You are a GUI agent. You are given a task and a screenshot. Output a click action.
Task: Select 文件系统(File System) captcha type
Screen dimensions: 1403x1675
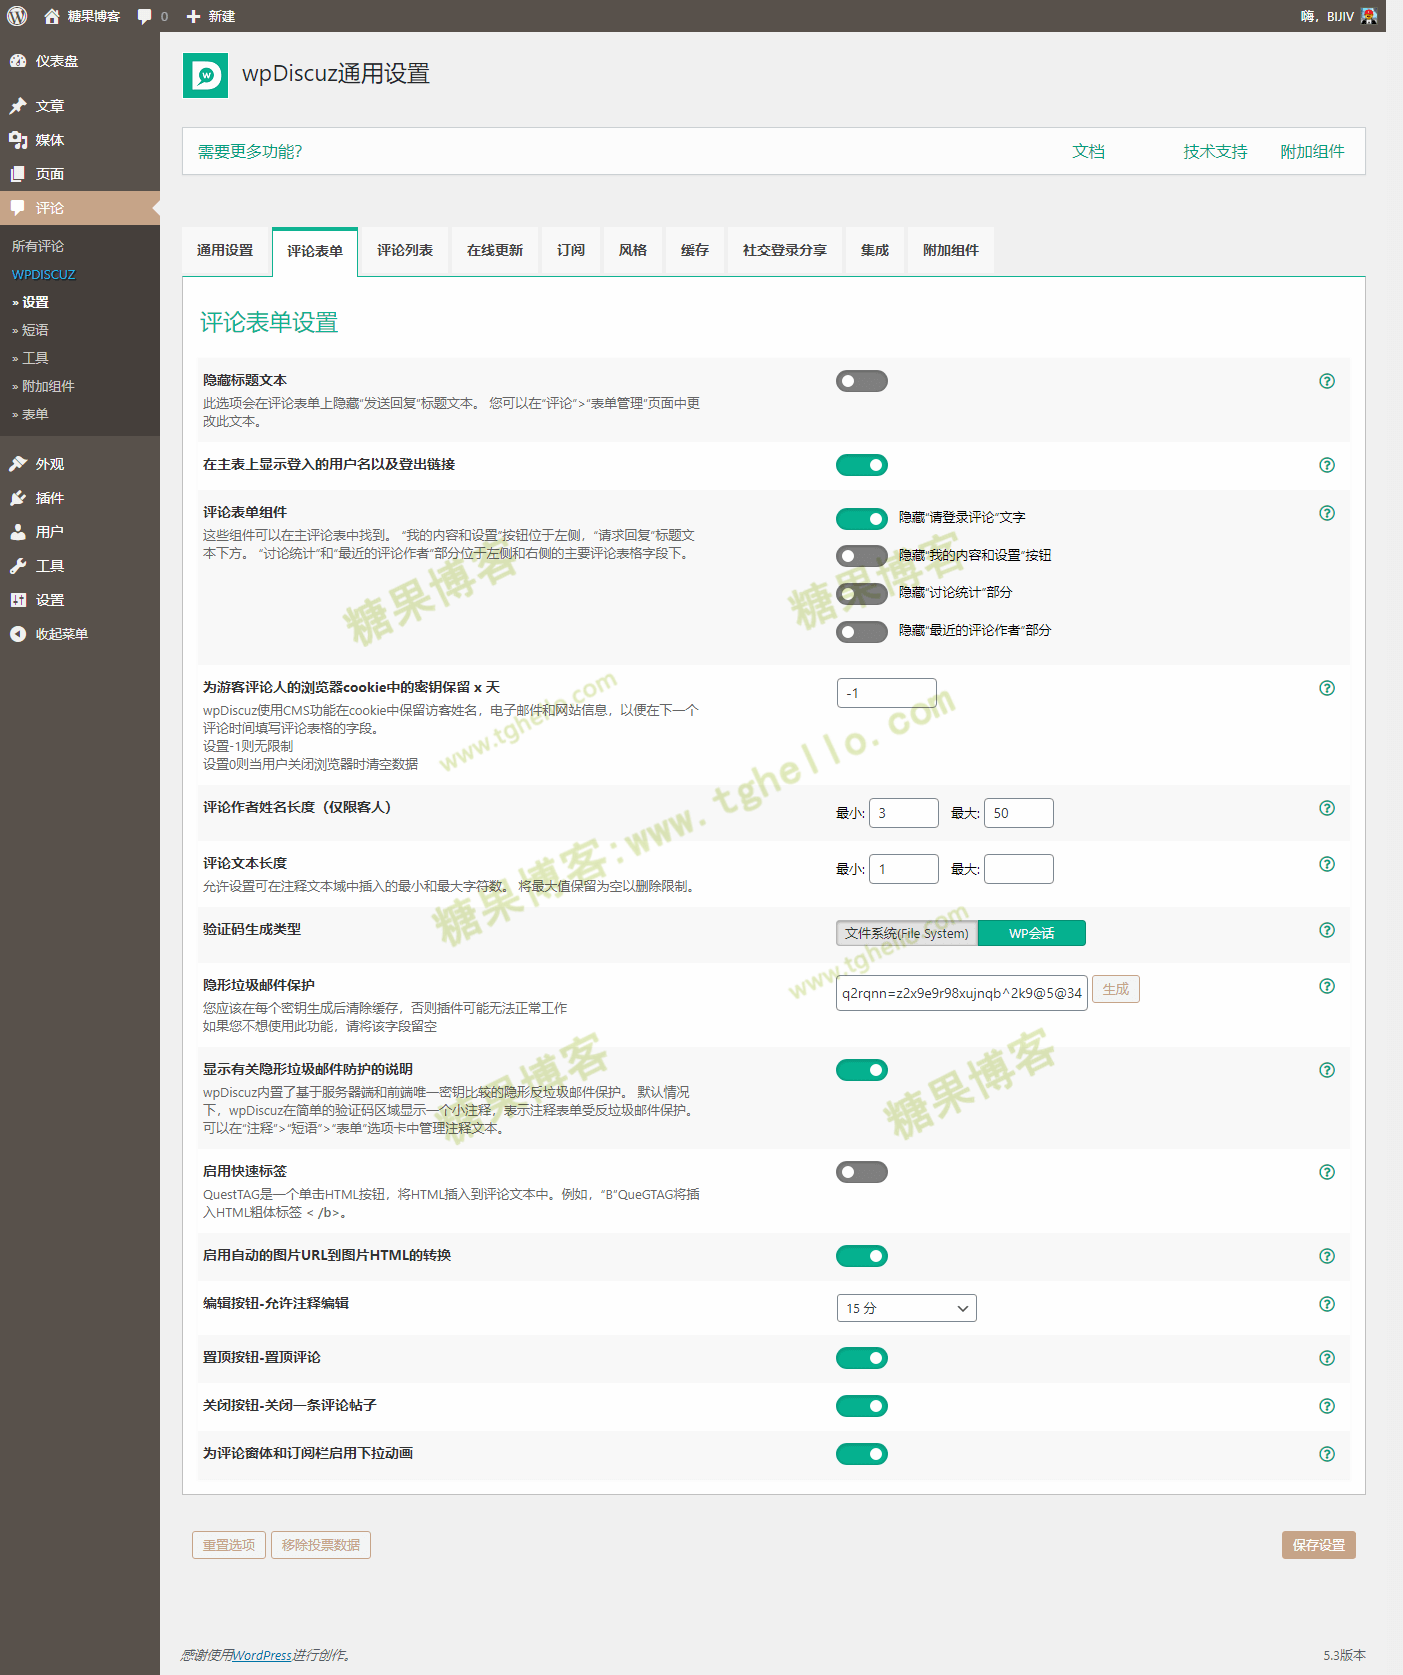(907, 933)
